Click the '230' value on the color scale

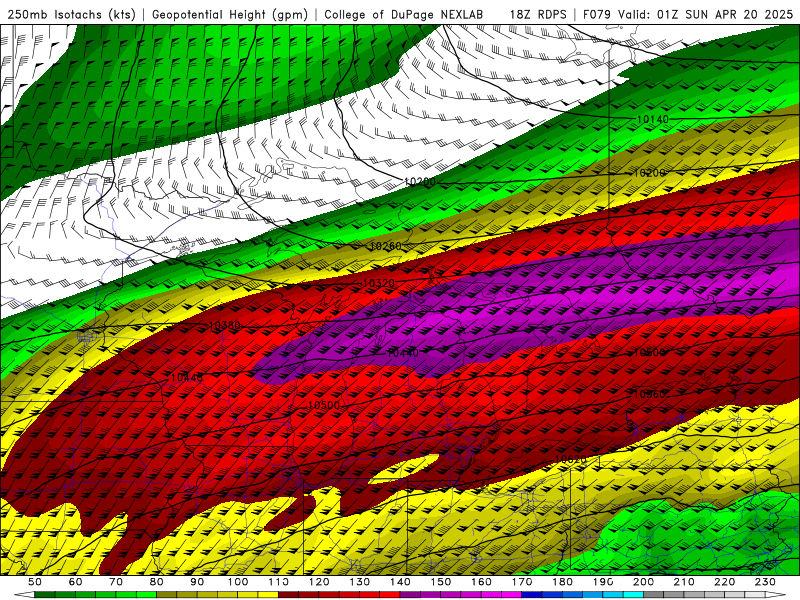(x=766, y=582)
